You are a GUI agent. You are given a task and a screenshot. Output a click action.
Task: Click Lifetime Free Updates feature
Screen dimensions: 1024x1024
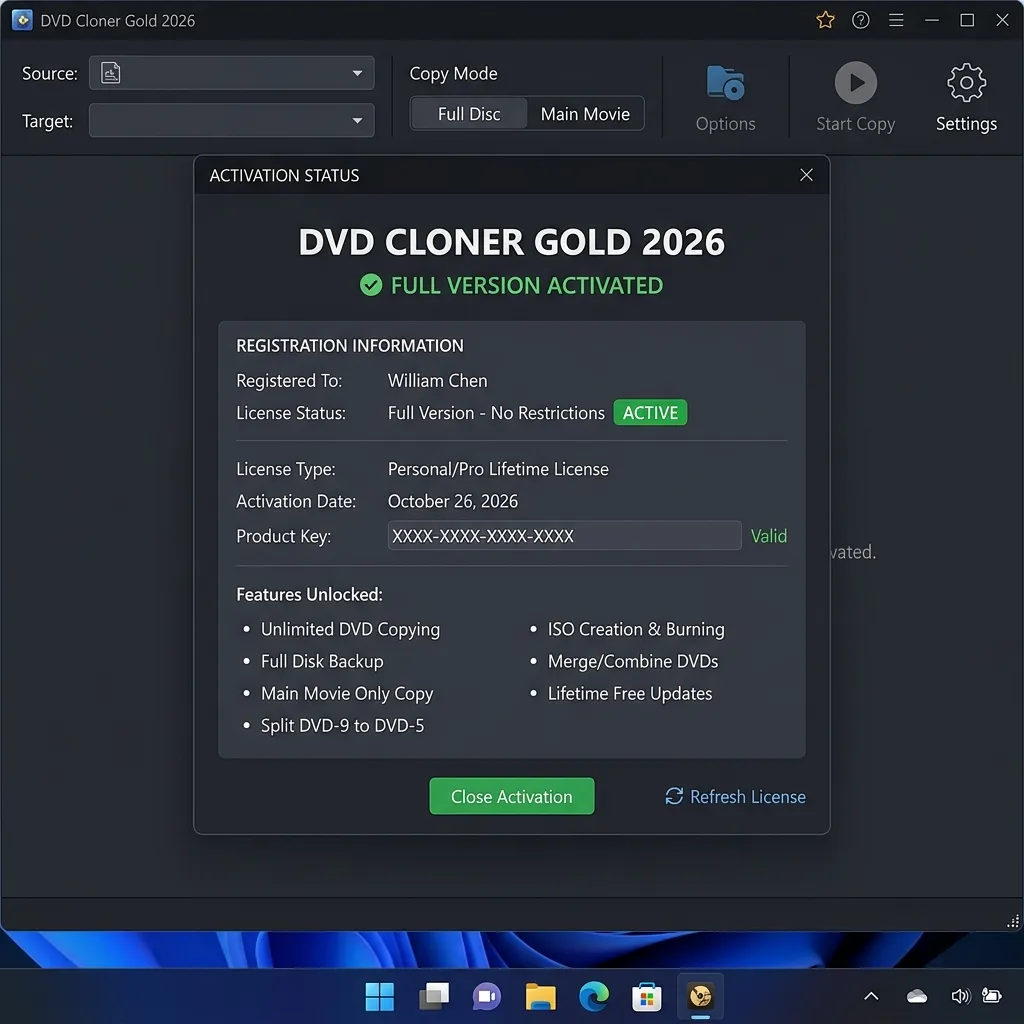[630, 694]
